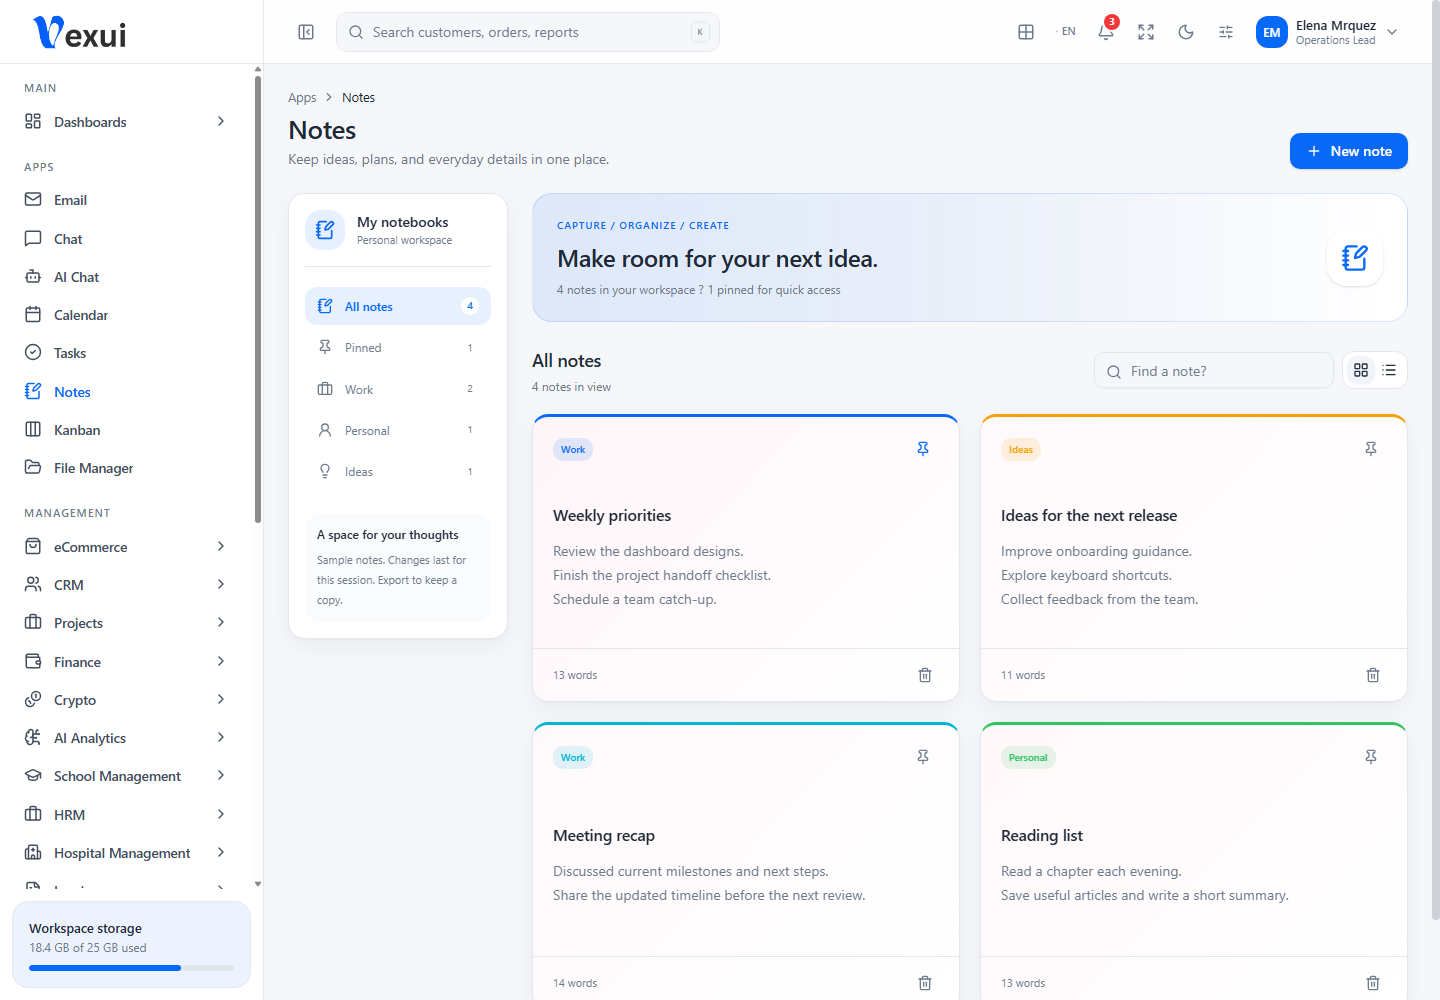Create a note with New note button
Viewport: 1440px width, 1000px height.
[1349, 151]
